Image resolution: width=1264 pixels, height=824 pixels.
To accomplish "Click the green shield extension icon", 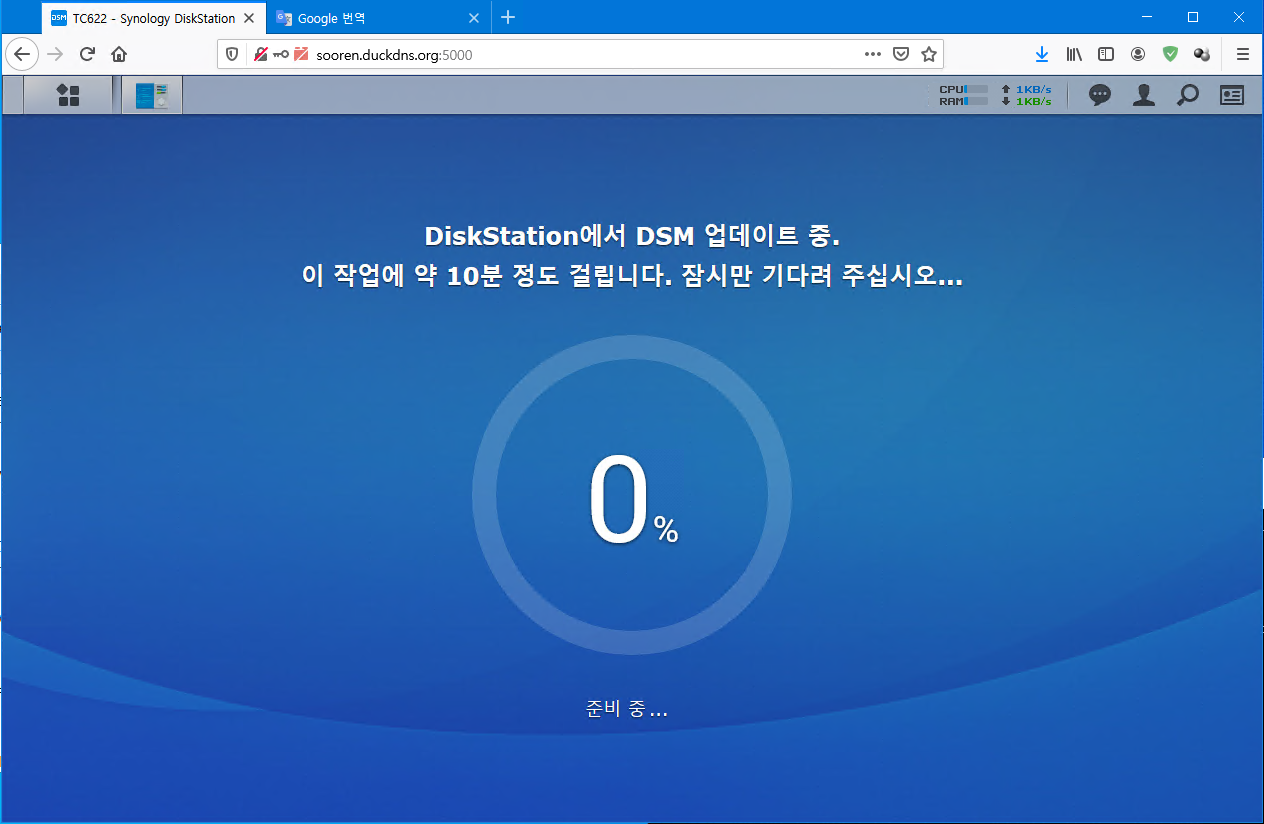I will pyautogui.click(x=1170, y=54).
